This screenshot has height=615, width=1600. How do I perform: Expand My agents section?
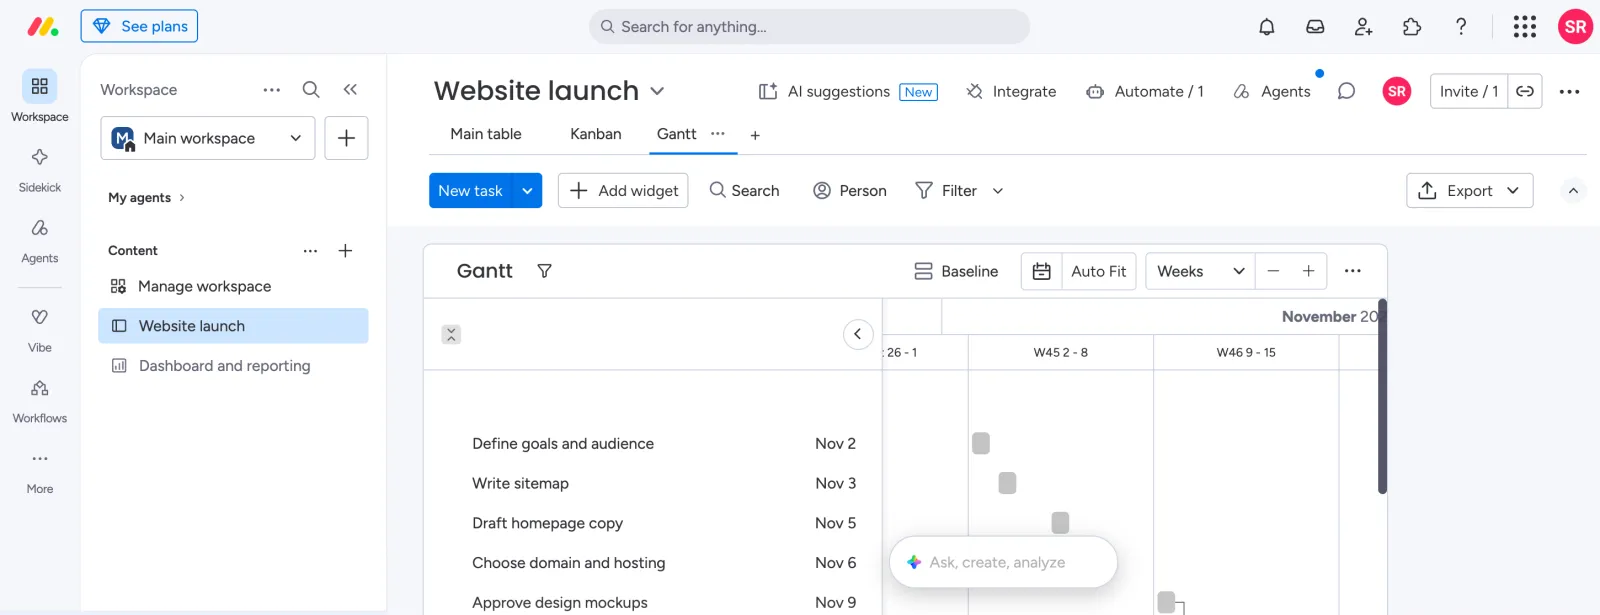click(x=146, y=198)
